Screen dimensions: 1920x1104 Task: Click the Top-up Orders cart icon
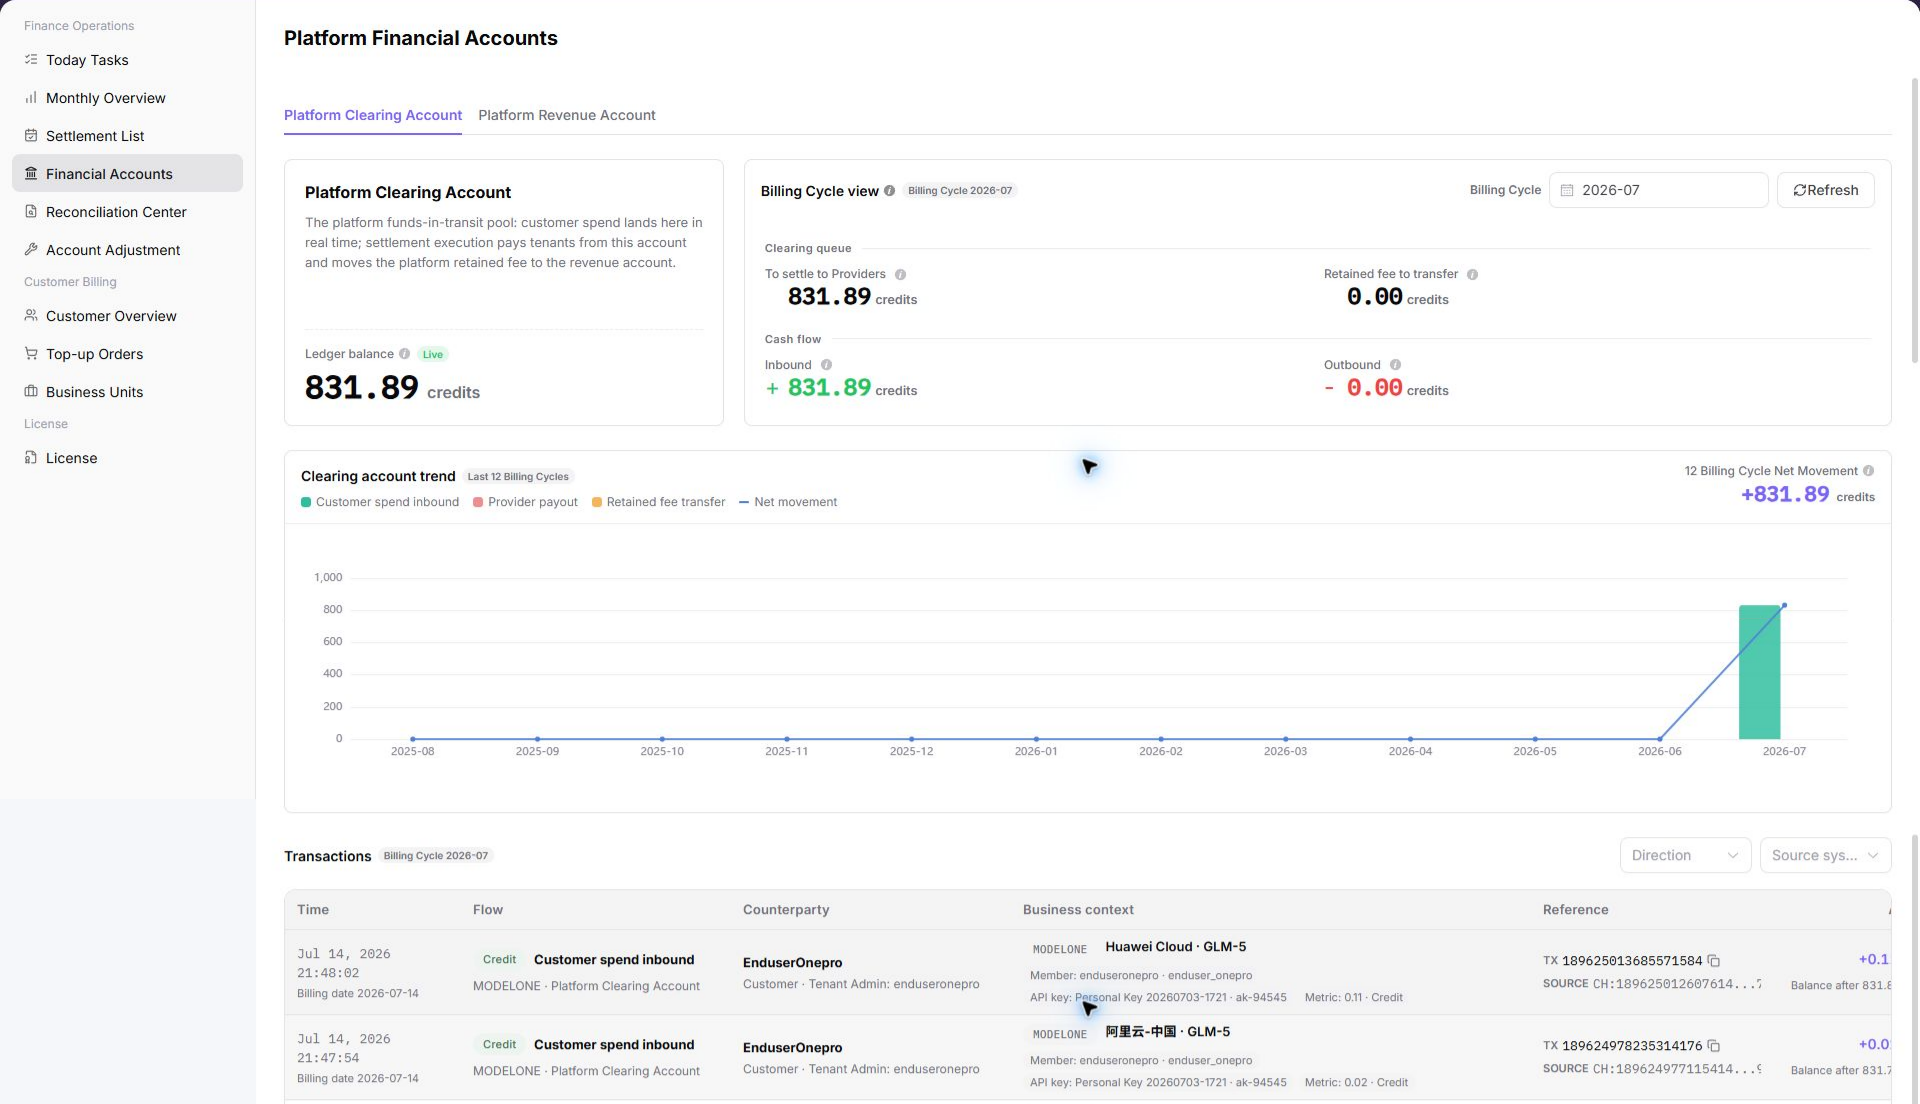coord(31,354)
